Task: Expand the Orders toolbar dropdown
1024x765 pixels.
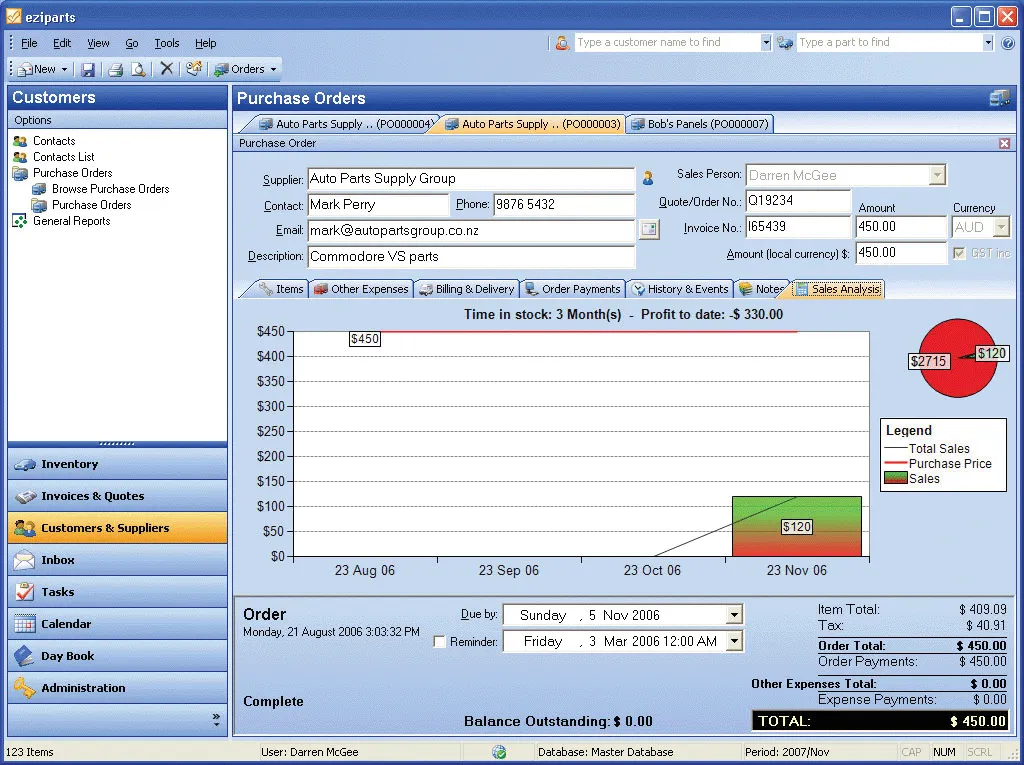Action: pyautogui.click(x=273, y=69)
